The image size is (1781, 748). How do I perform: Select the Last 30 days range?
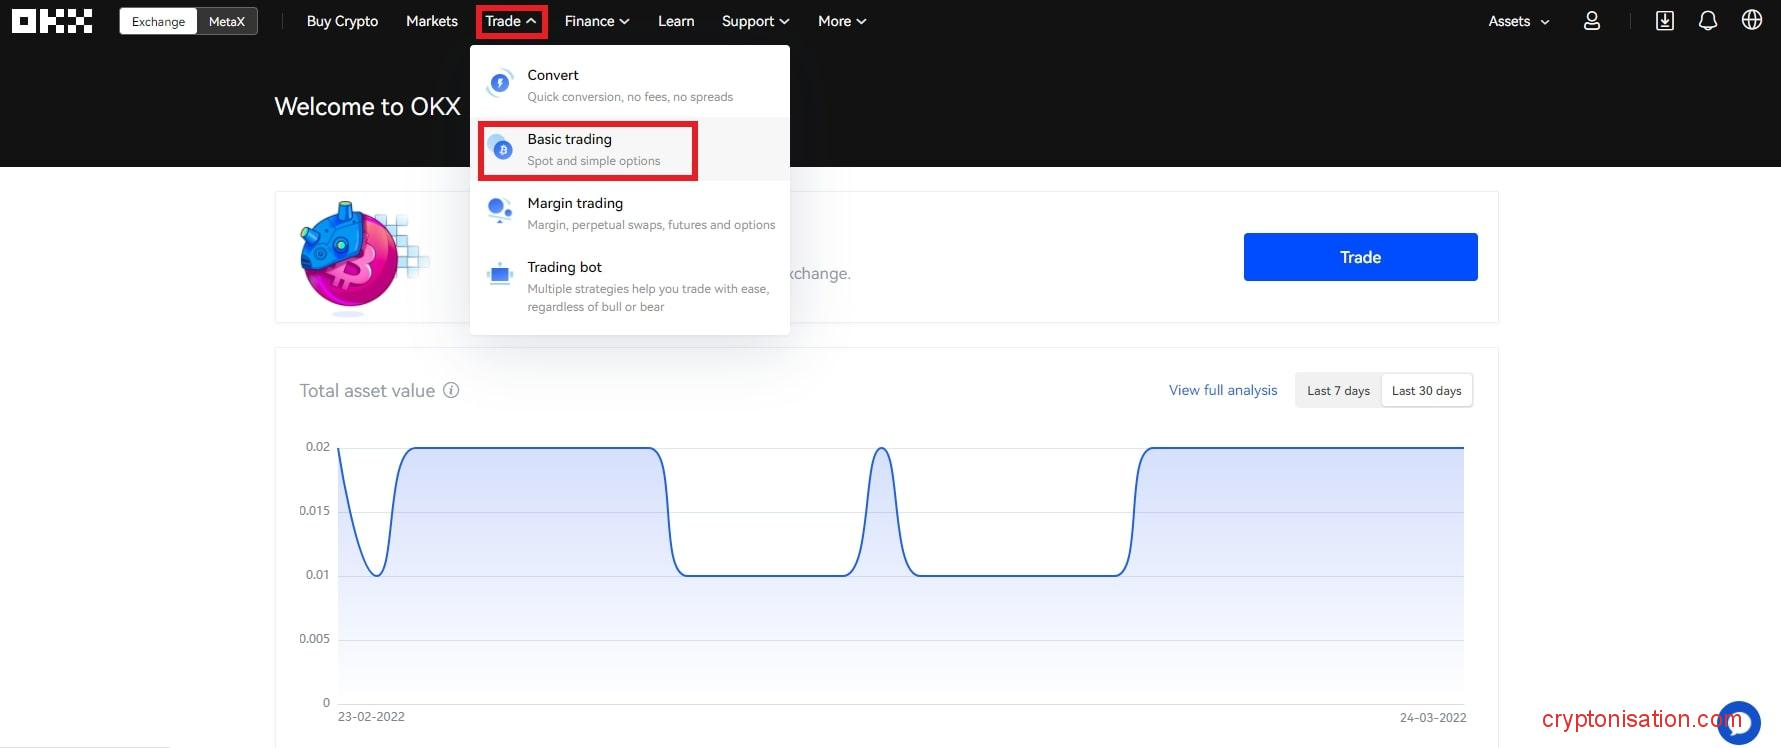point(1426,391)
